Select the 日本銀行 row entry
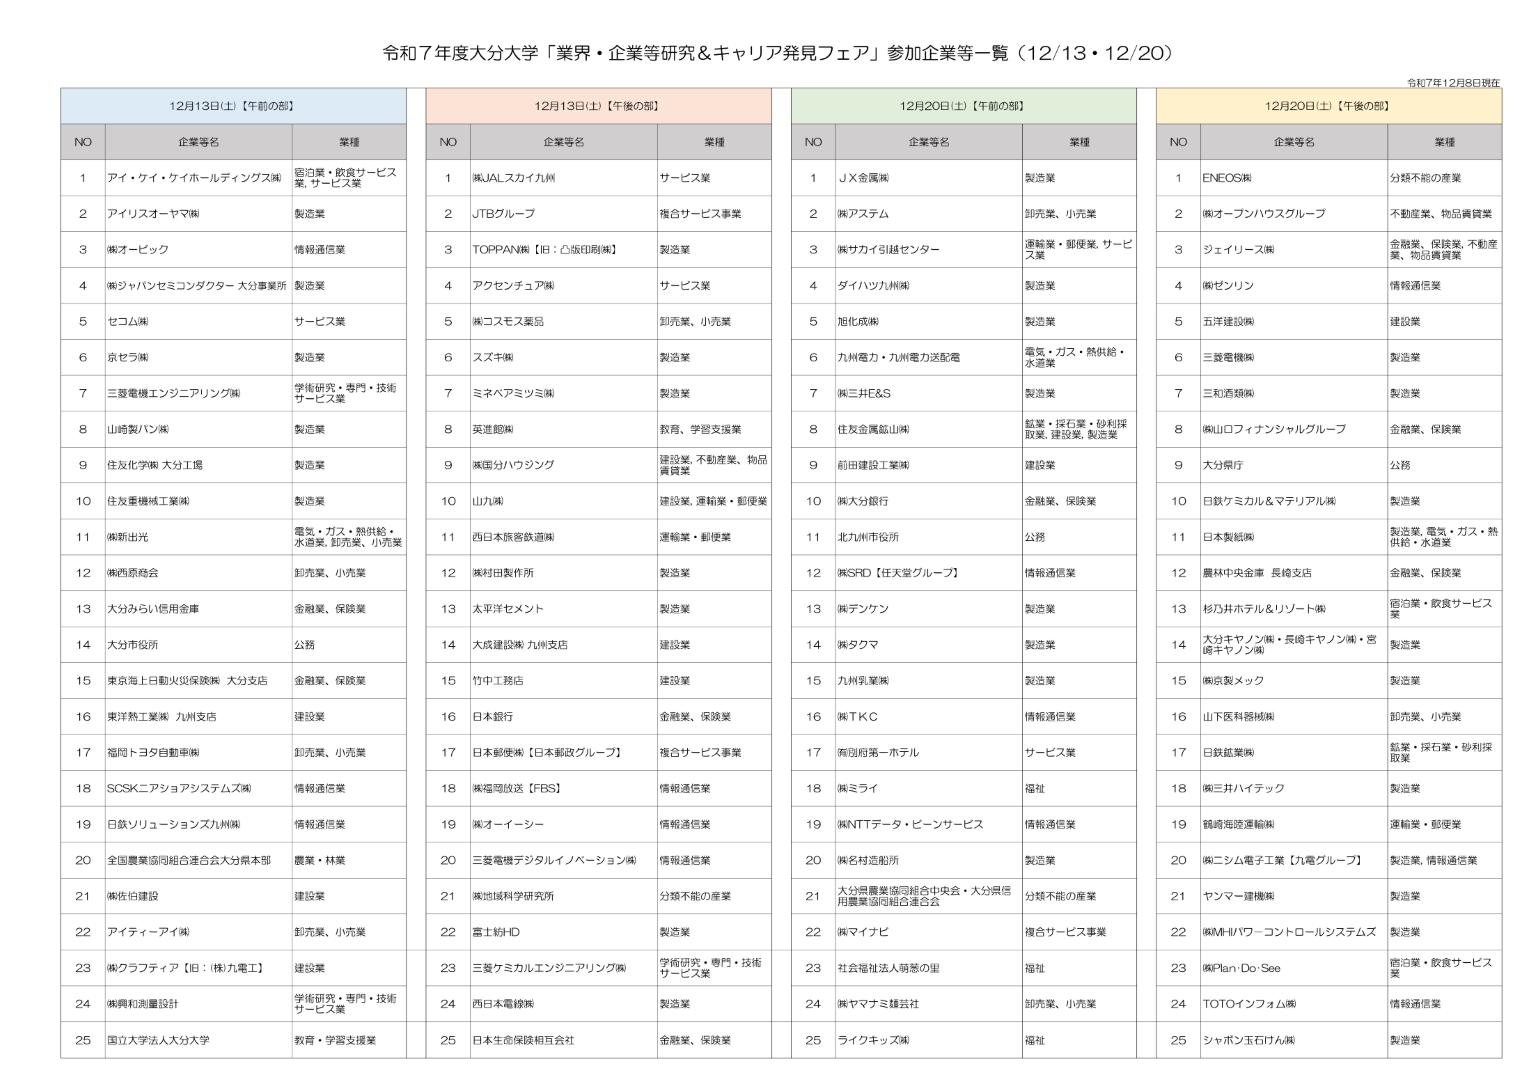This screenshot has height=1080, width=1527. 494,717
